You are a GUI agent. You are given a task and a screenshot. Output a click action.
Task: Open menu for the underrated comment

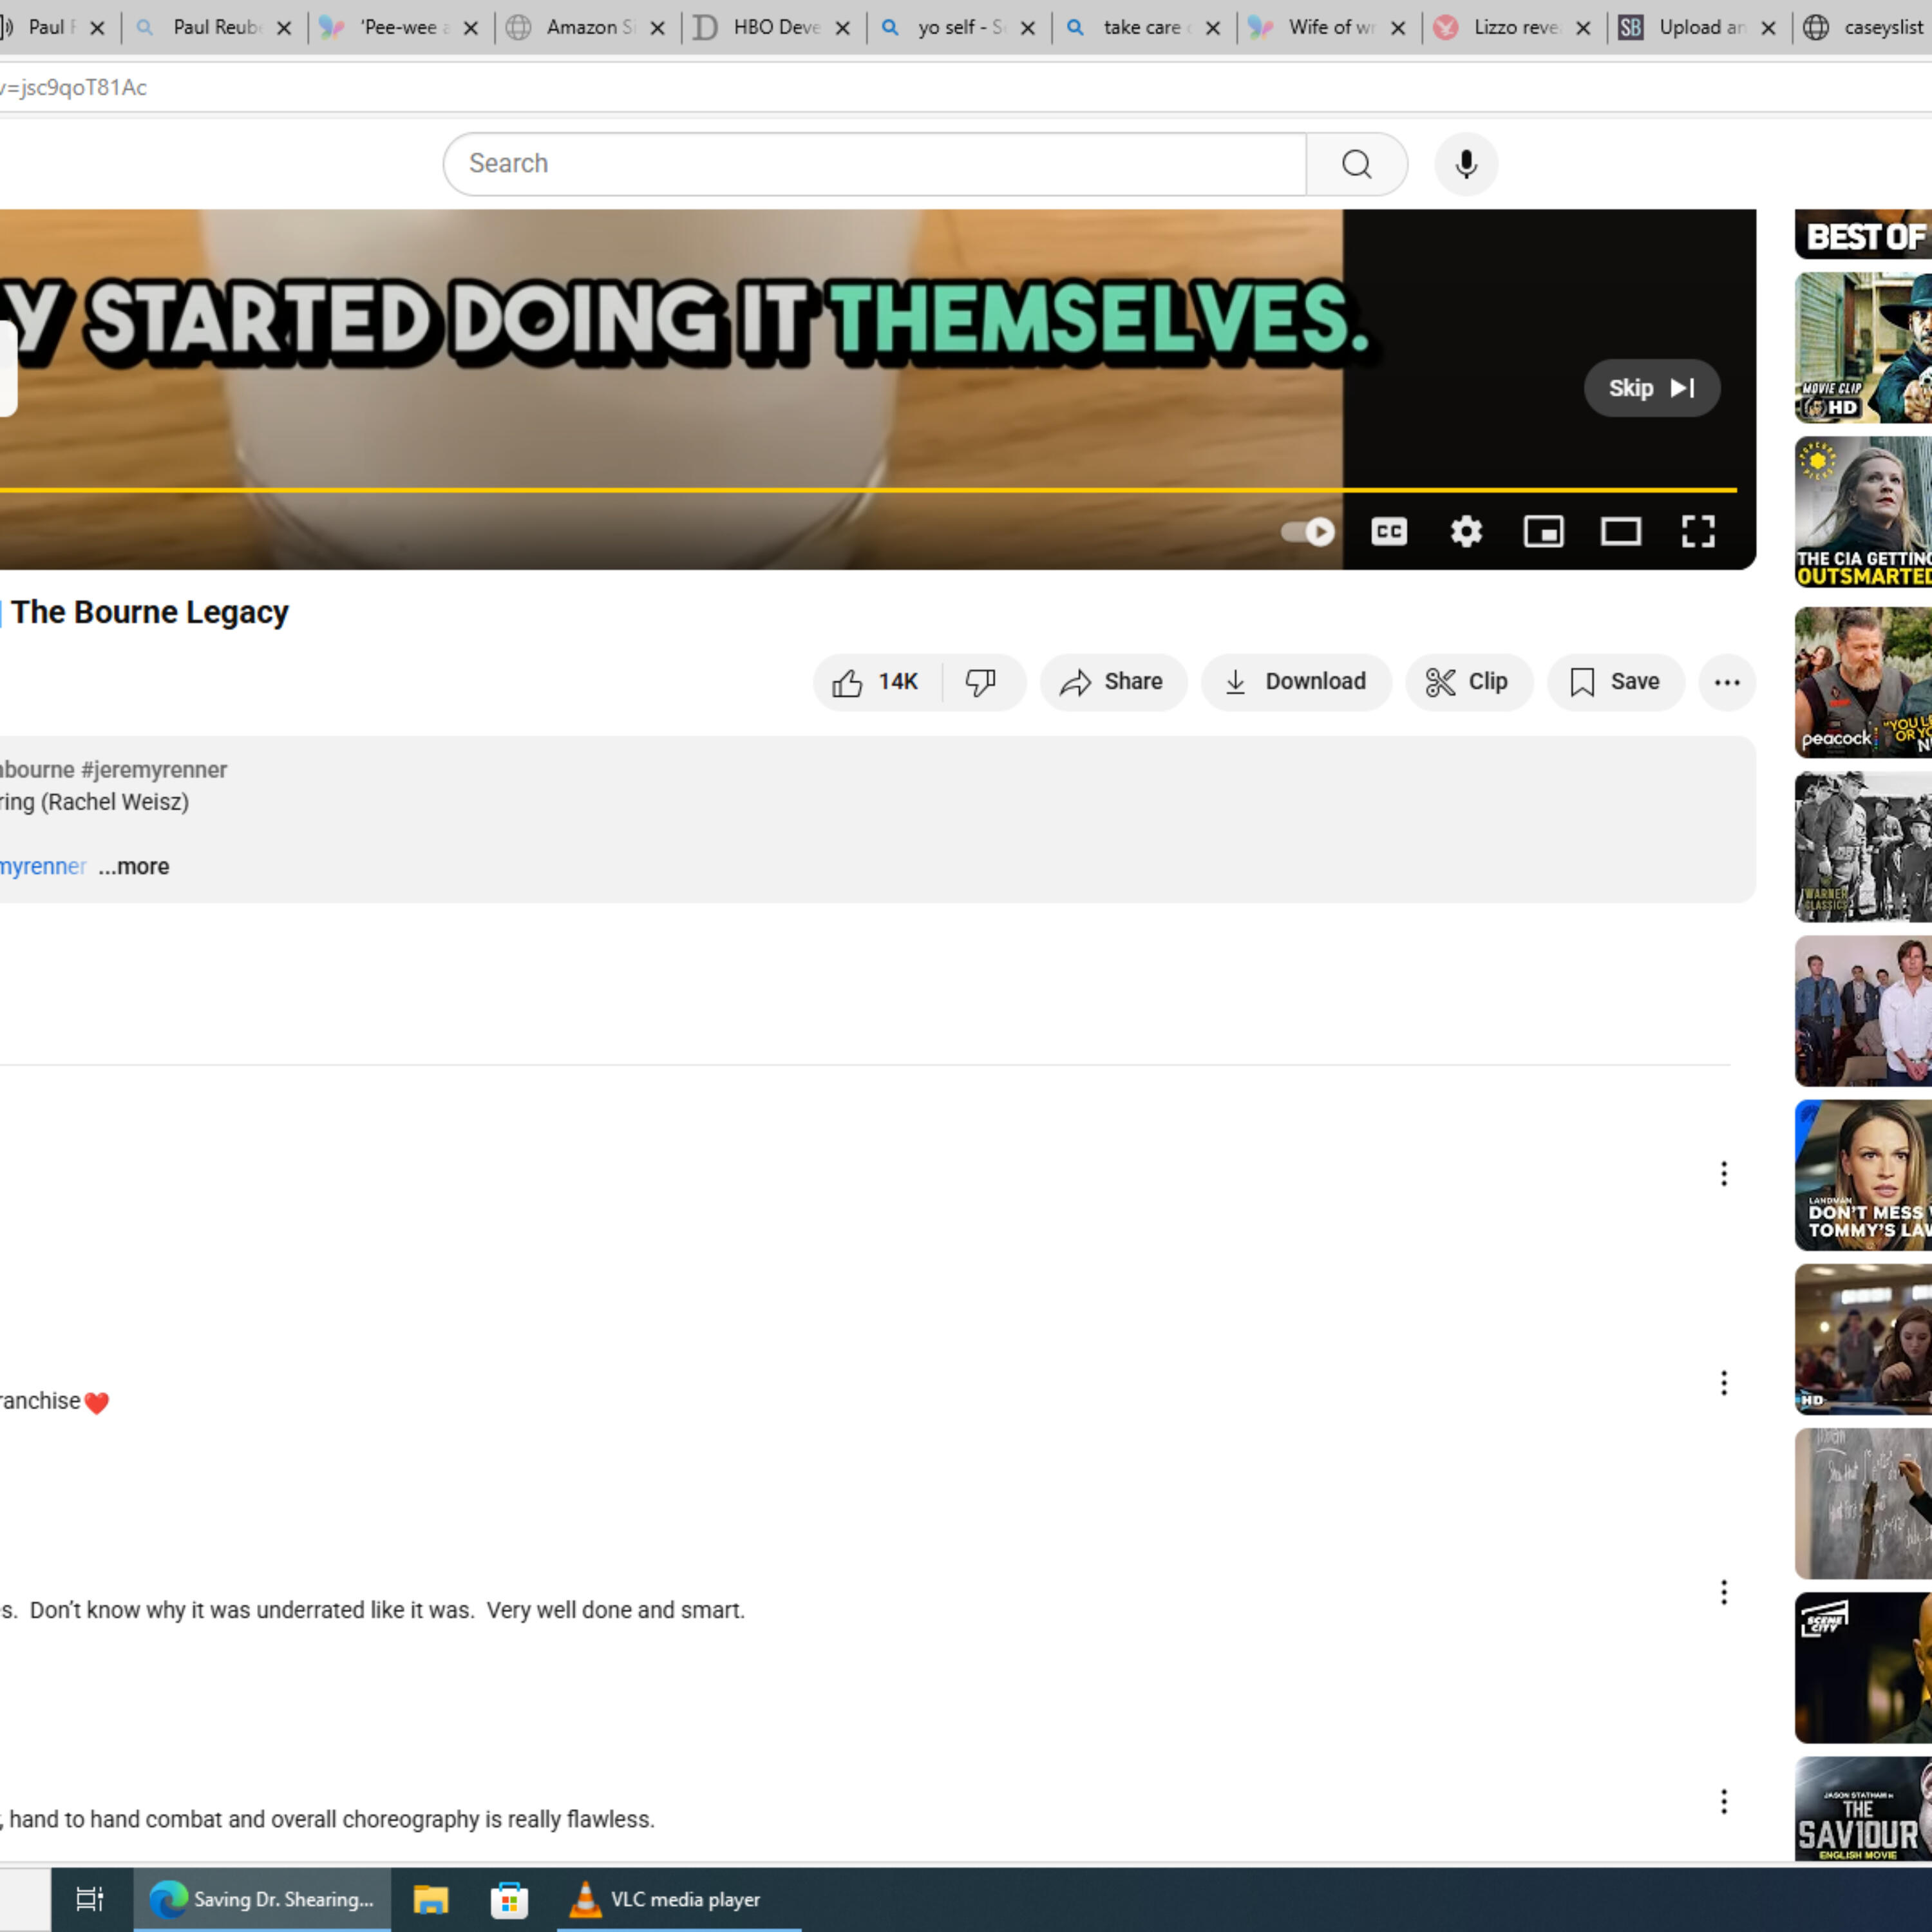(x=1723, y=1592)
